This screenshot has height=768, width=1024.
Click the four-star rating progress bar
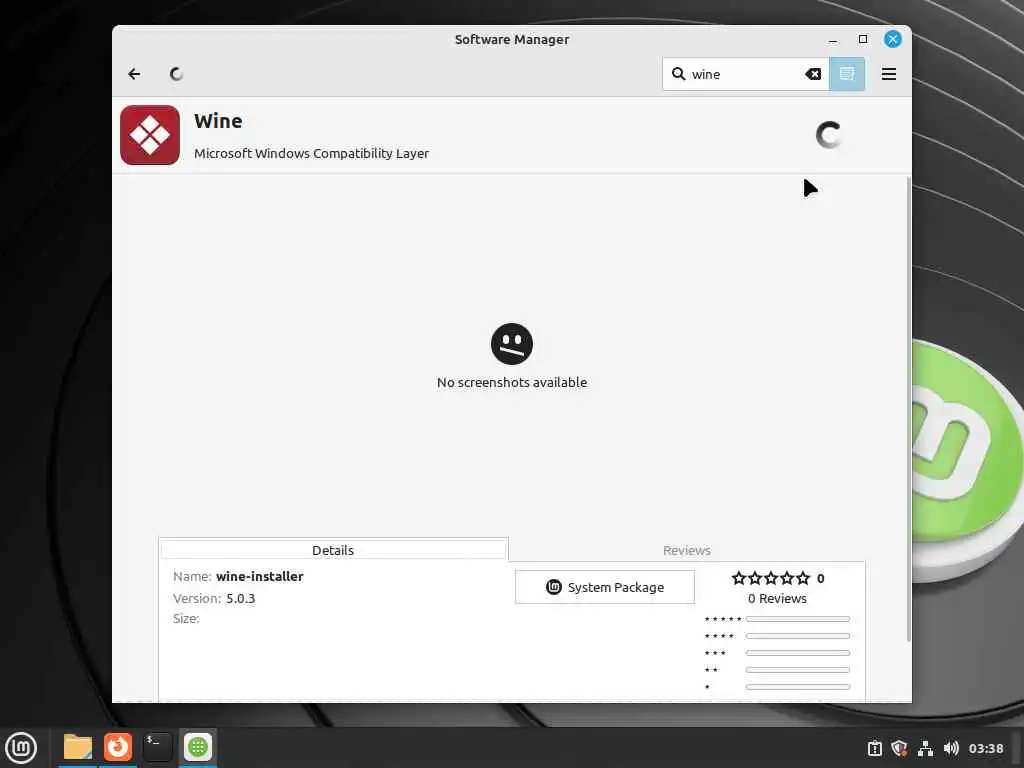coord(798,635)
